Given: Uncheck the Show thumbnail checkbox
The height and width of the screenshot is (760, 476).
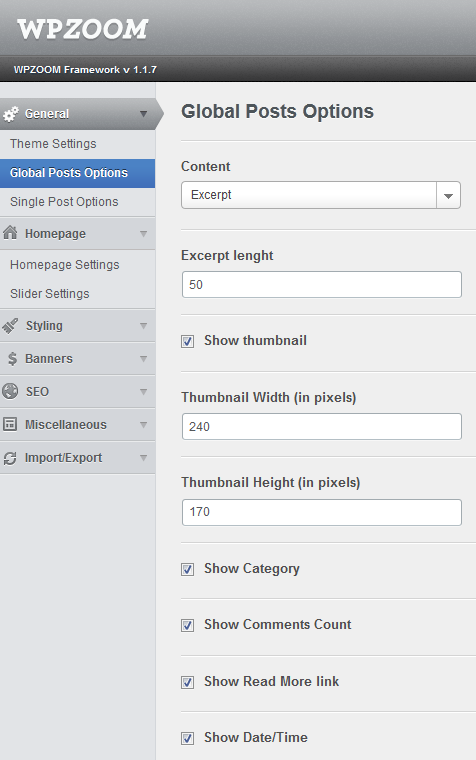Looking at the screenshot, I should click(188, 341).
